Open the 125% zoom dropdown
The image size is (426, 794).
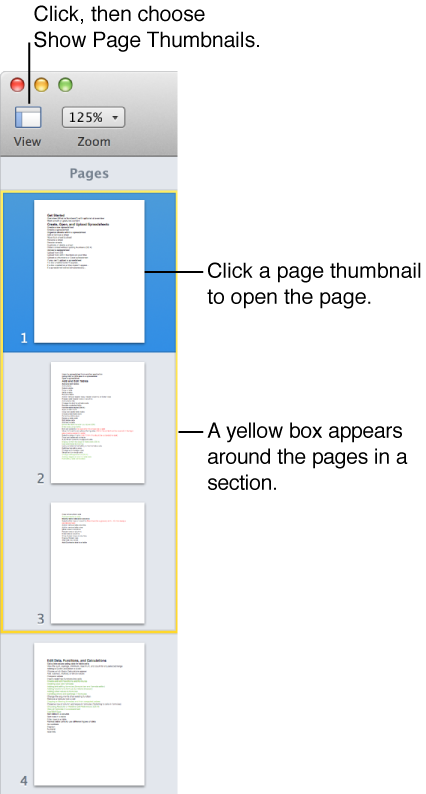point(93,117)
